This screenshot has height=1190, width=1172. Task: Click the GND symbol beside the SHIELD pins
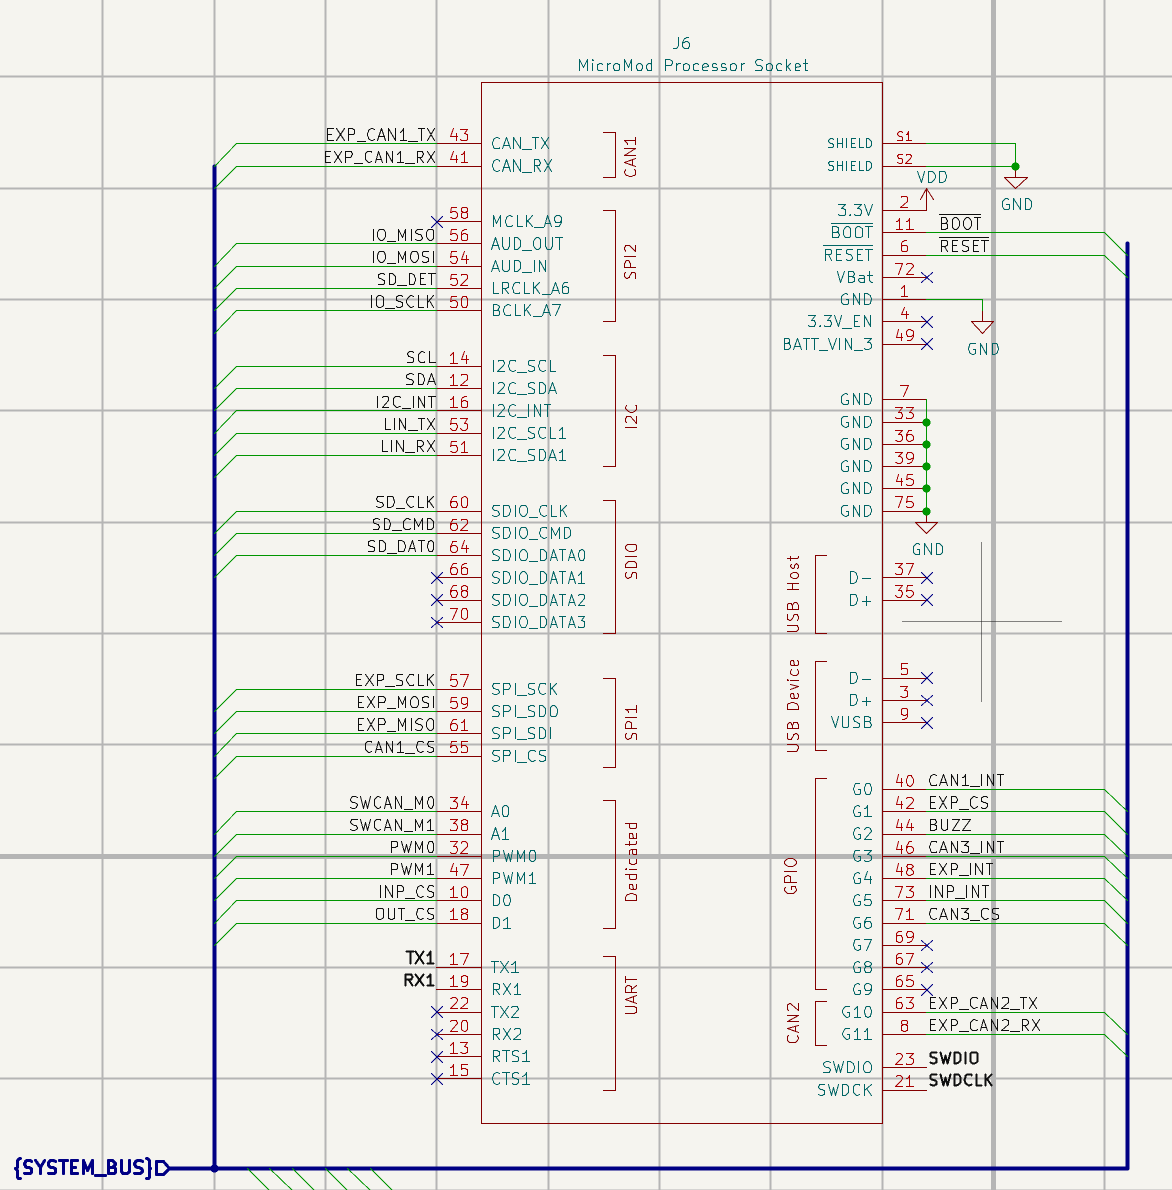point(1016,184)
